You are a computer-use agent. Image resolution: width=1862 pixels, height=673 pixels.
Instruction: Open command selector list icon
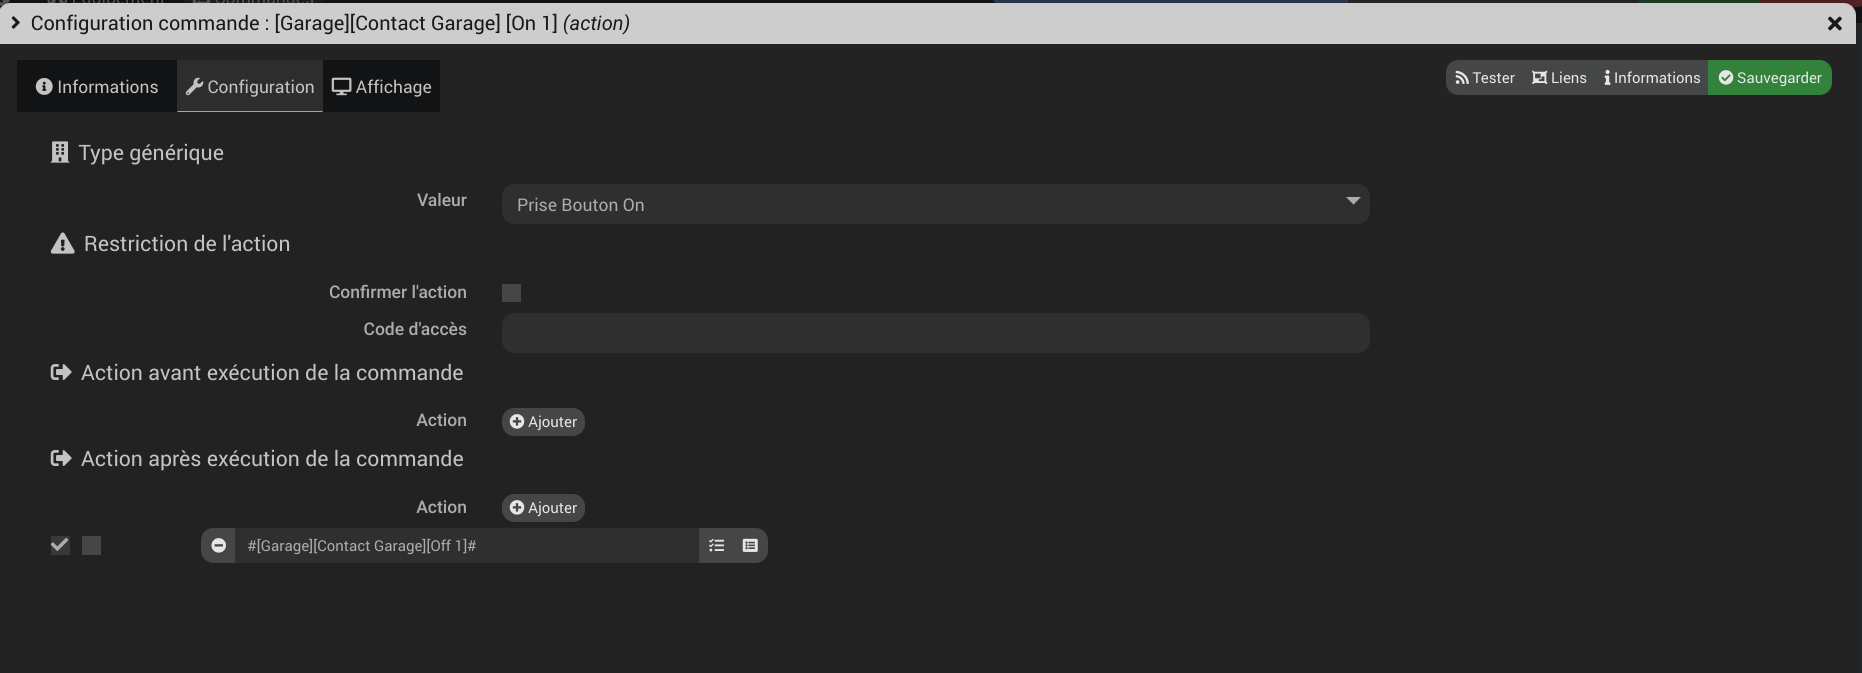(x=717, y=546)
